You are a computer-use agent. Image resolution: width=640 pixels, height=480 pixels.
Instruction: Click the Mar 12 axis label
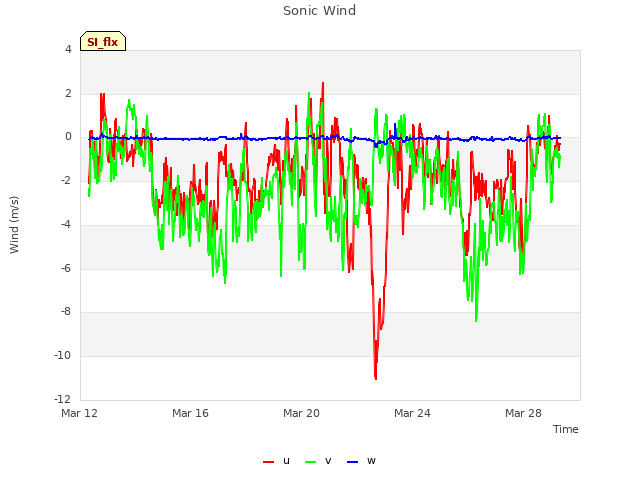80,413
